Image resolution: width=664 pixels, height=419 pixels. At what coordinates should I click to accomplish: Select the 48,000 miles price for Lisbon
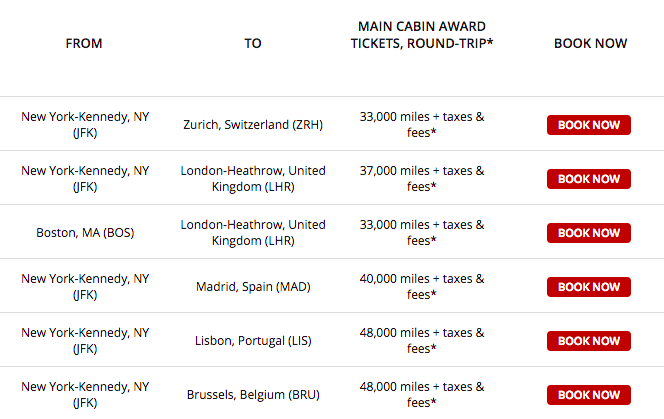[422, 341]
